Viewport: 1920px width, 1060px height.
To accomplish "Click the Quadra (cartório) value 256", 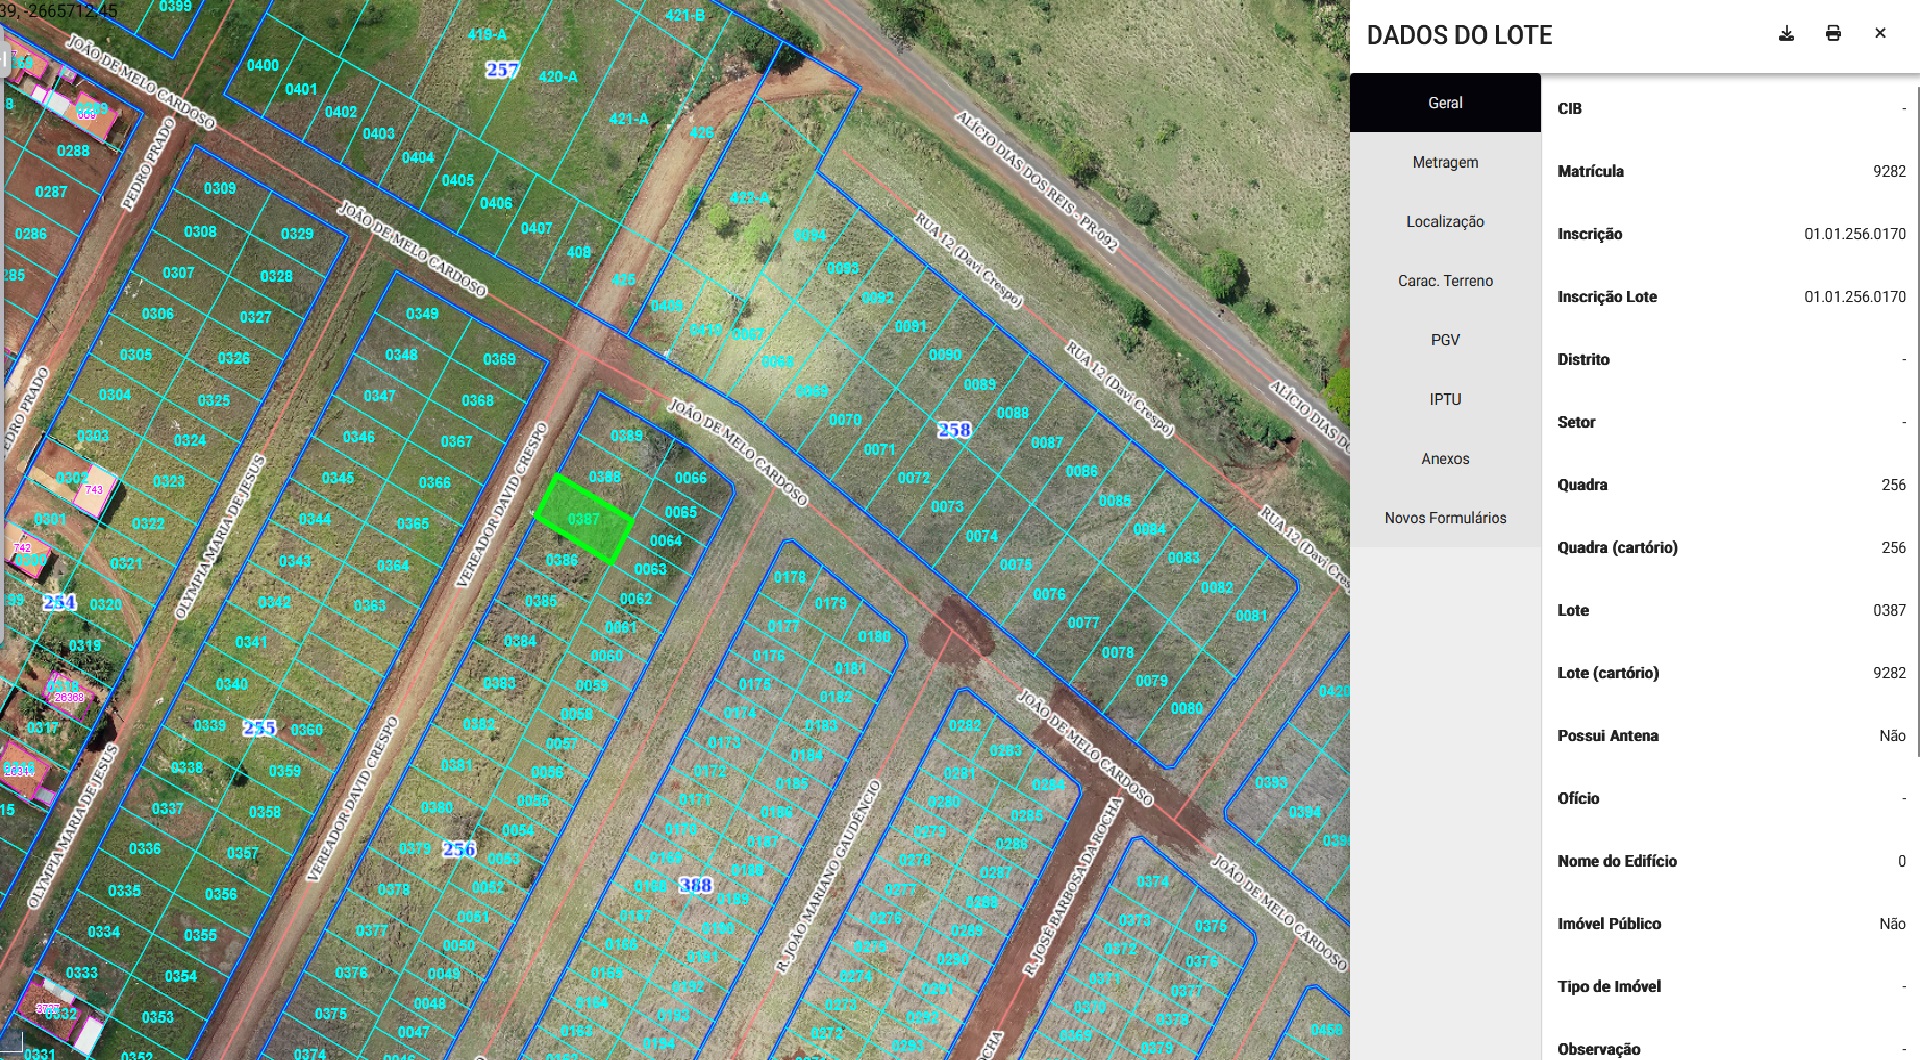I will pos(1893,548).
